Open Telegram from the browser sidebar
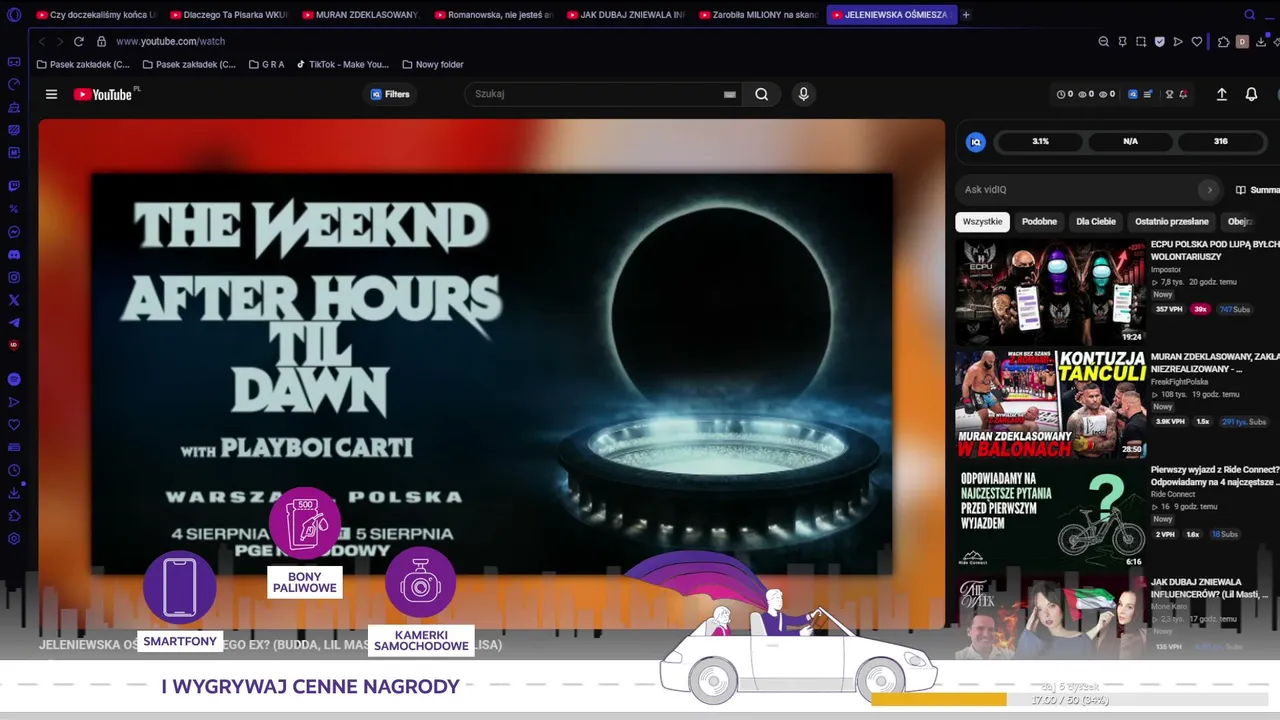The width and height of the screenshot is (1280, 720). (x=14, y=323)
